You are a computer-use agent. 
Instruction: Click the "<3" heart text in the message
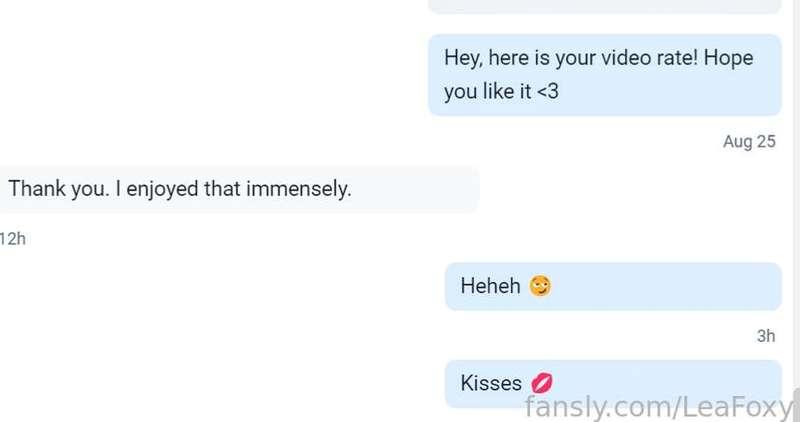548,92
